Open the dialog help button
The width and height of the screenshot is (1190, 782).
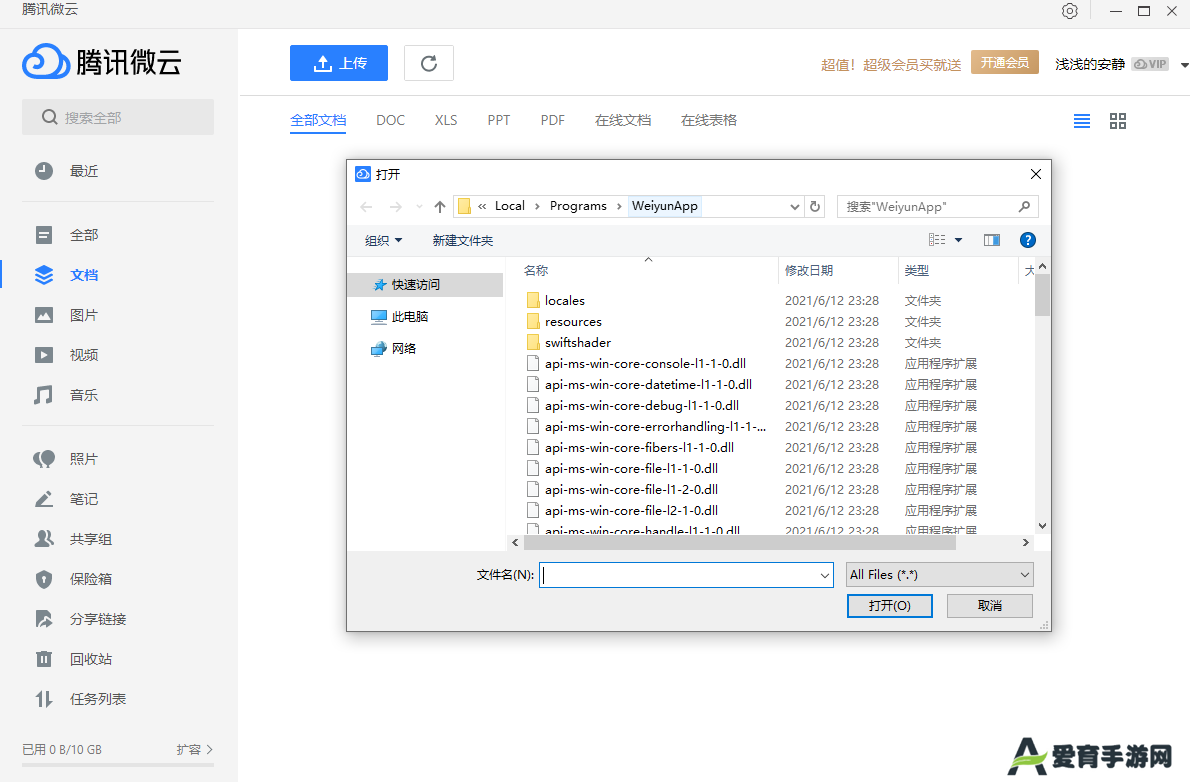(x=1028, y=240)
